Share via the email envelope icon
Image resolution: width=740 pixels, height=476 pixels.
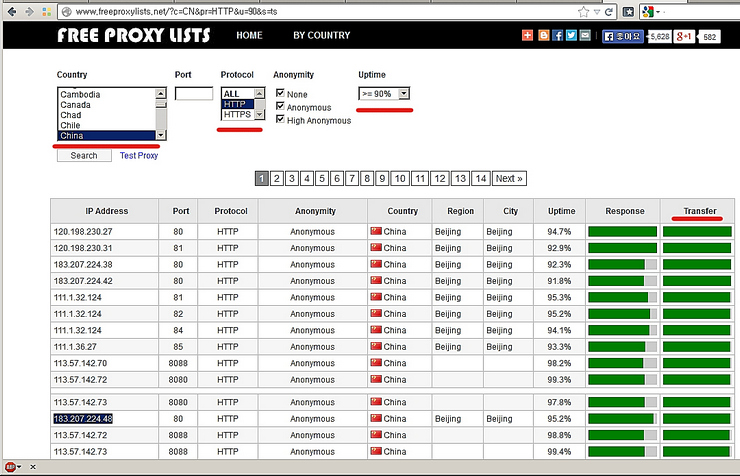(585, 35)
